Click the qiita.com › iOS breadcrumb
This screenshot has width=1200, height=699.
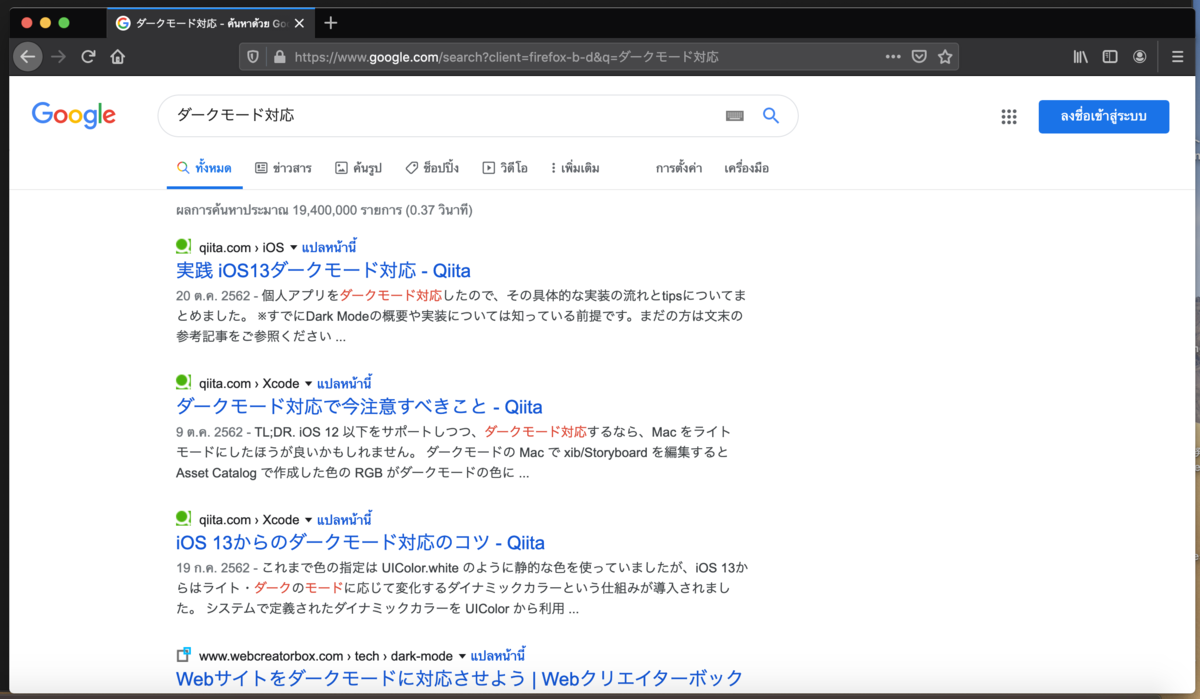tap(241, 247)
